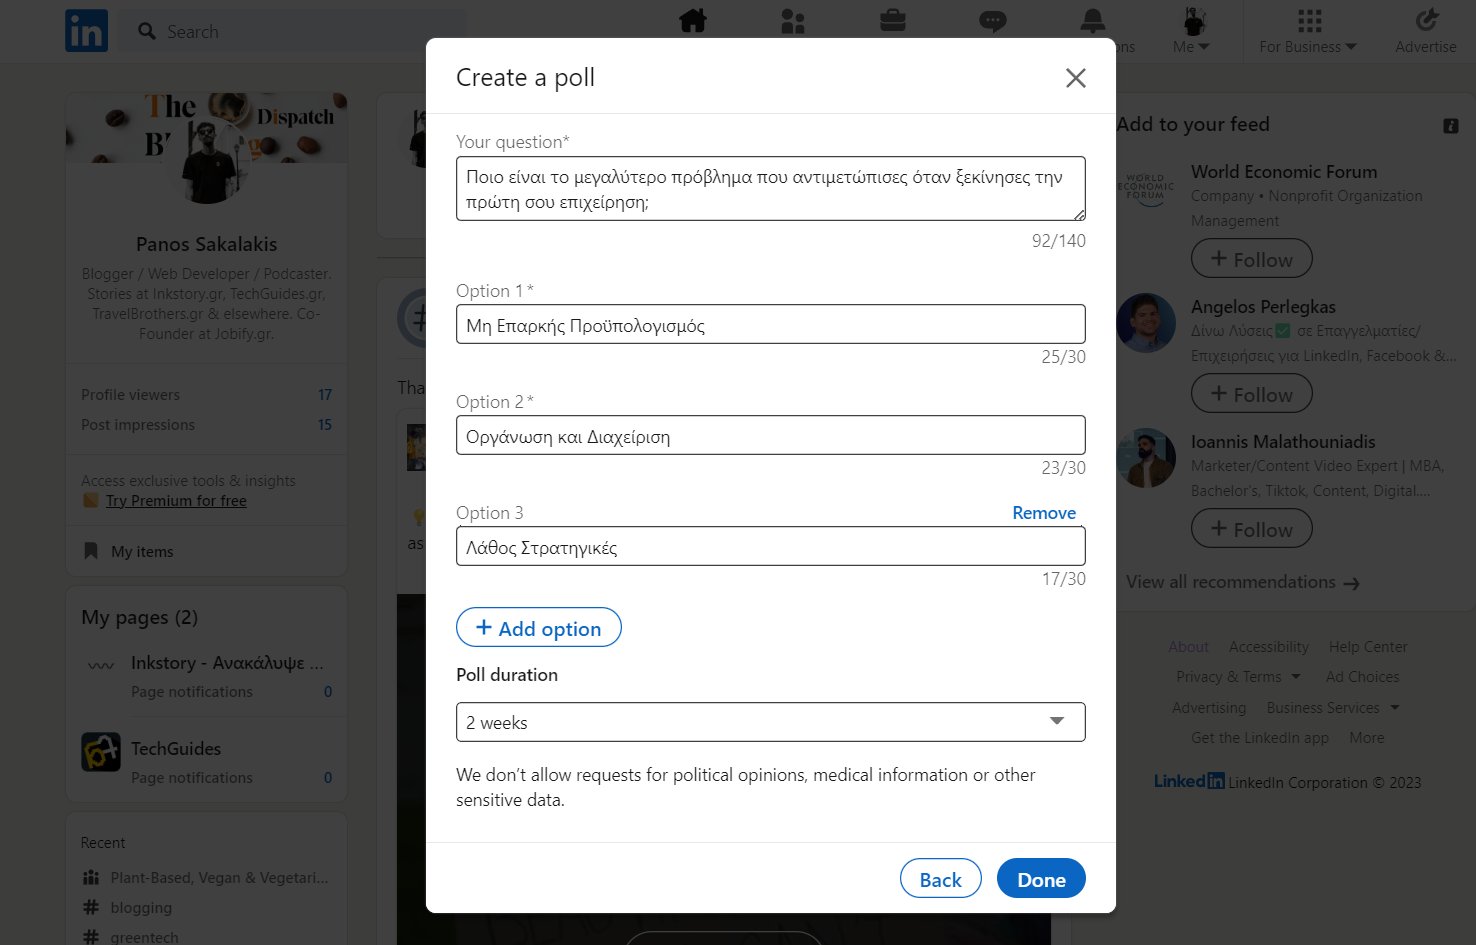Viewport: 1476px width, 945px height.
Task: Open Try Premium for free link
Action: coord(176,501)
